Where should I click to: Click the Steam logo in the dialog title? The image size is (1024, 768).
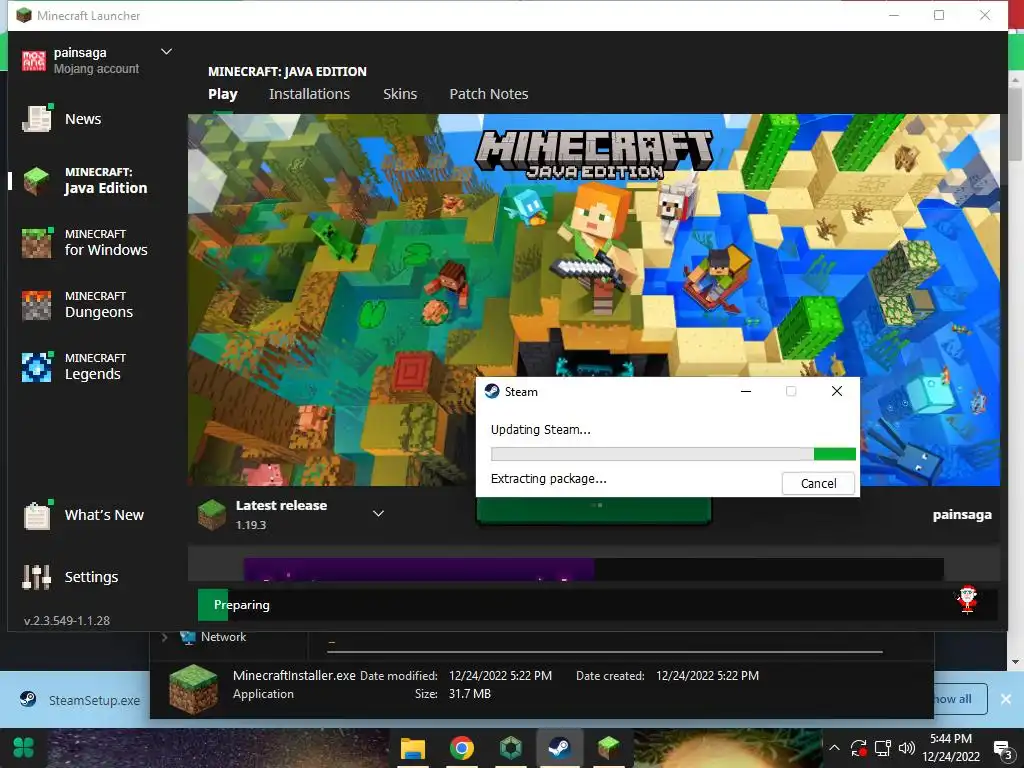point(492,391)
